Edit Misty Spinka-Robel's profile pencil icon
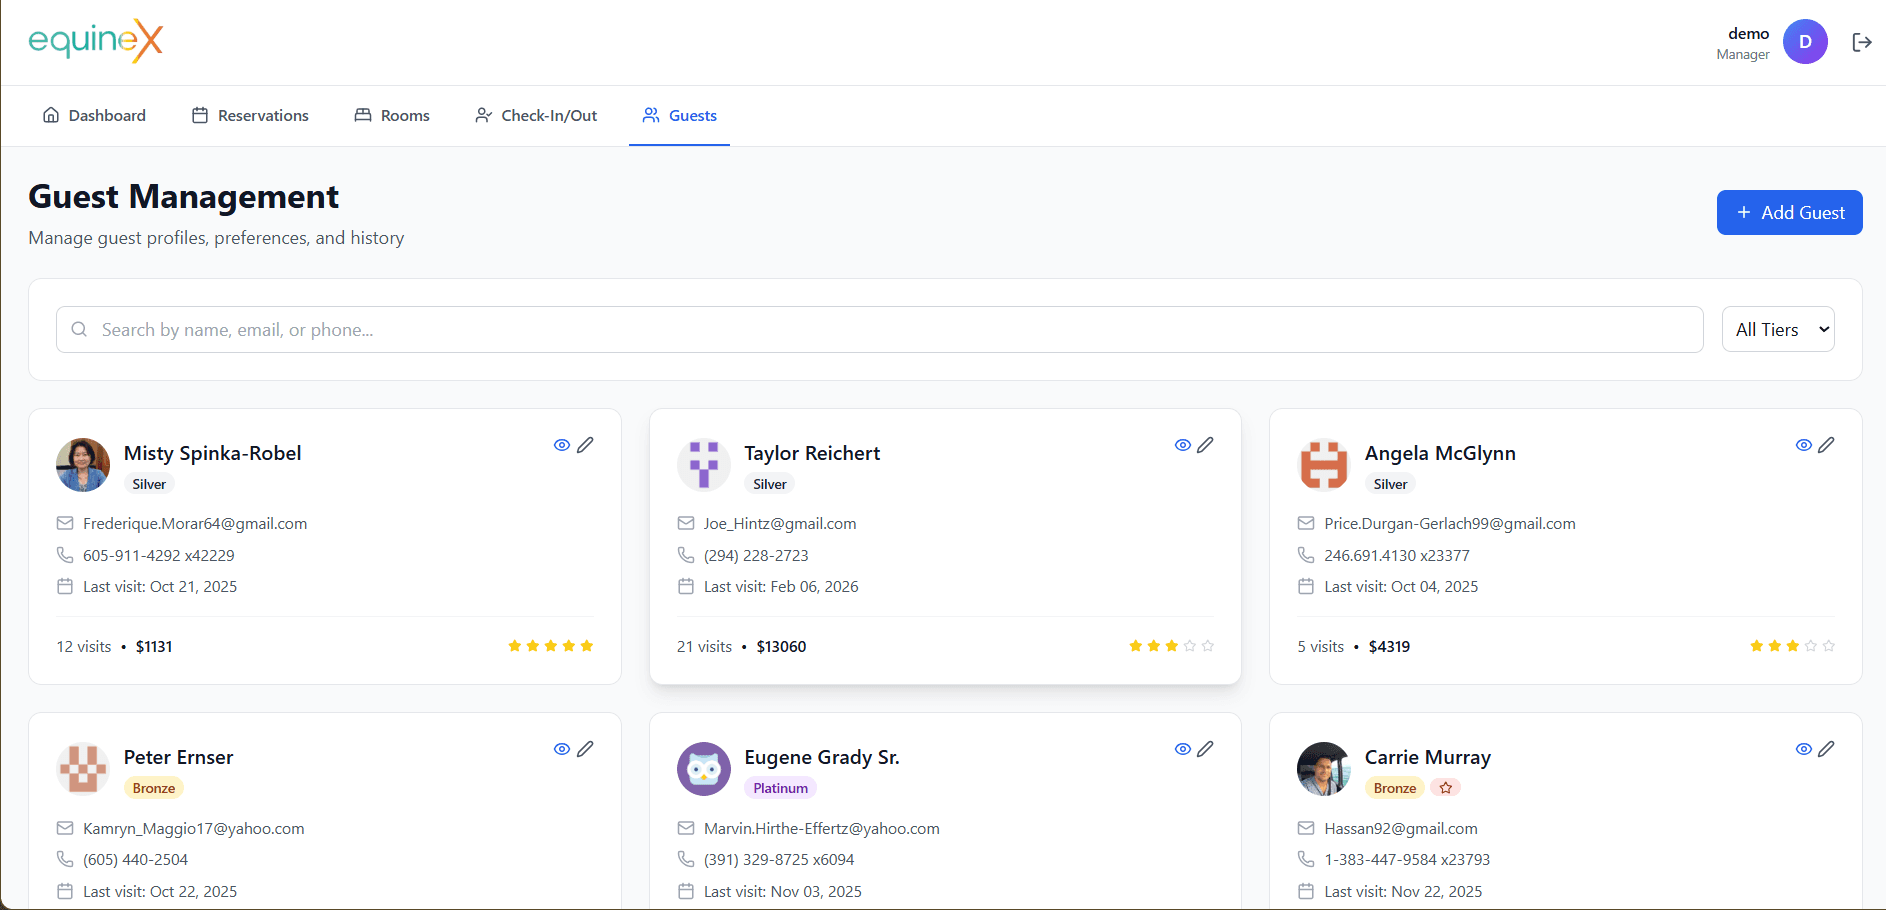The width and height of the screenshot is (1886, 910). coord(585,445)
